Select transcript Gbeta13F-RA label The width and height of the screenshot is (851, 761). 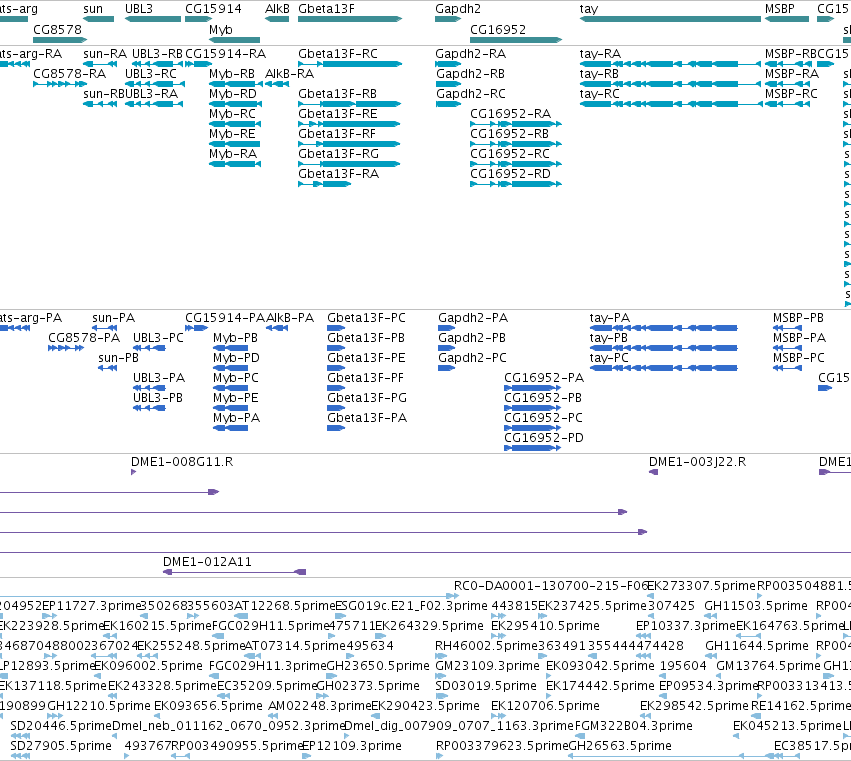click(338, 174)
